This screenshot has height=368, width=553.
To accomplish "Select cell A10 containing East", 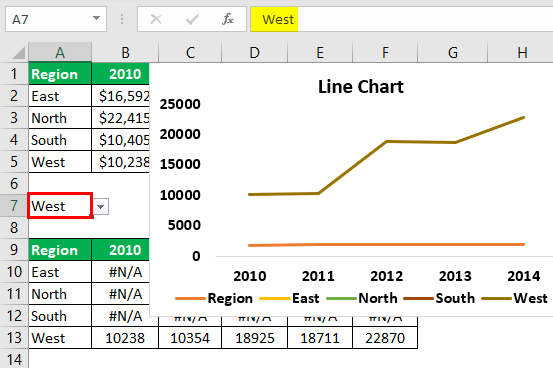I will pyautogui.click(x=60, y=272).
